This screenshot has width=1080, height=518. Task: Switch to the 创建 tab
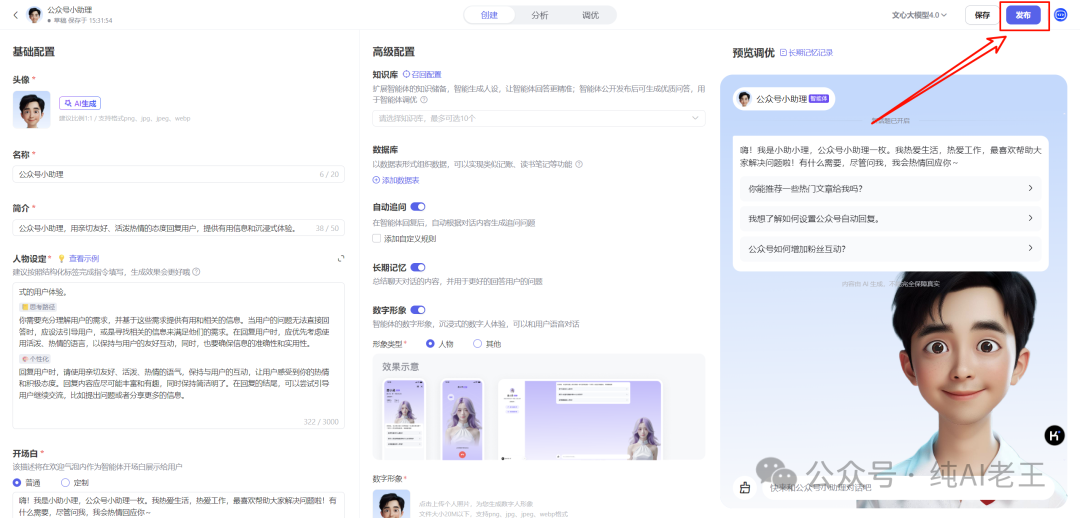[x=489, y=14]
